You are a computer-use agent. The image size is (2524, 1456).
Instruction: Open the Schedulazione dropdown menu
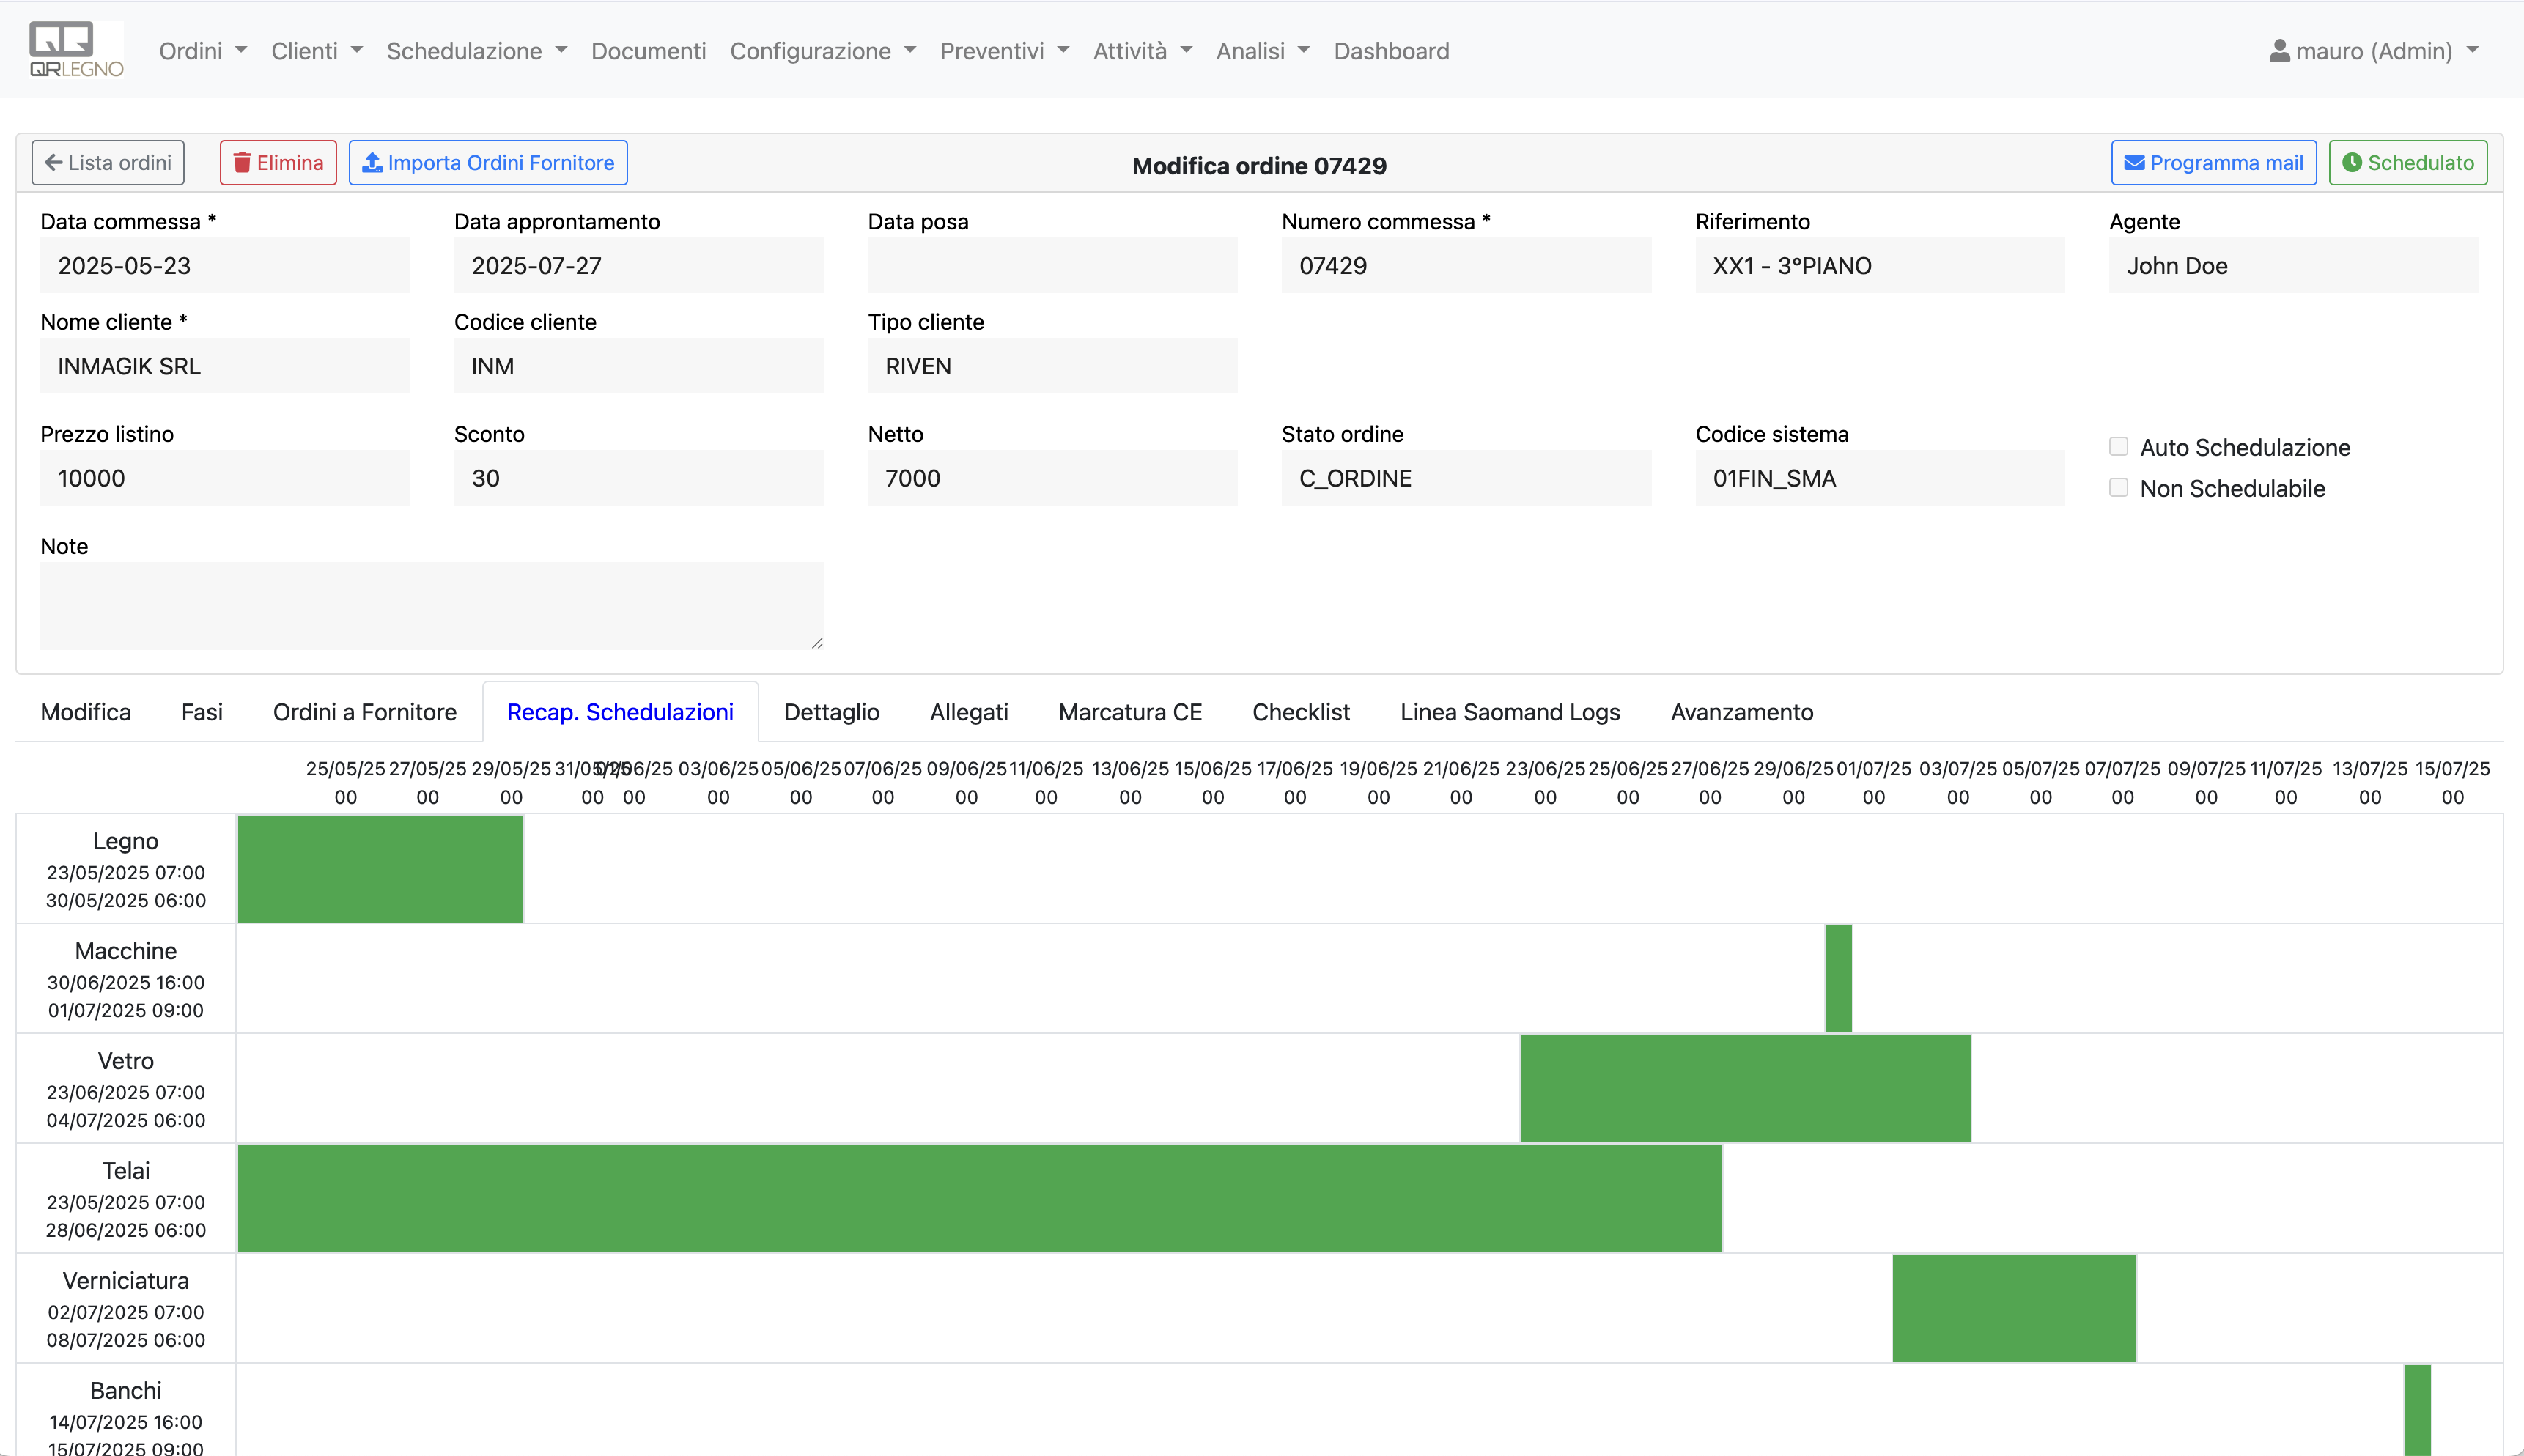pos(476,51)
